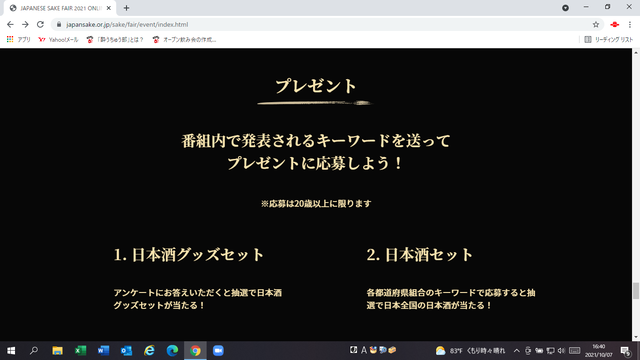640x360 pixels.
Task: Click the address bar URL japansake.or.jp
Action: [127, 24]
